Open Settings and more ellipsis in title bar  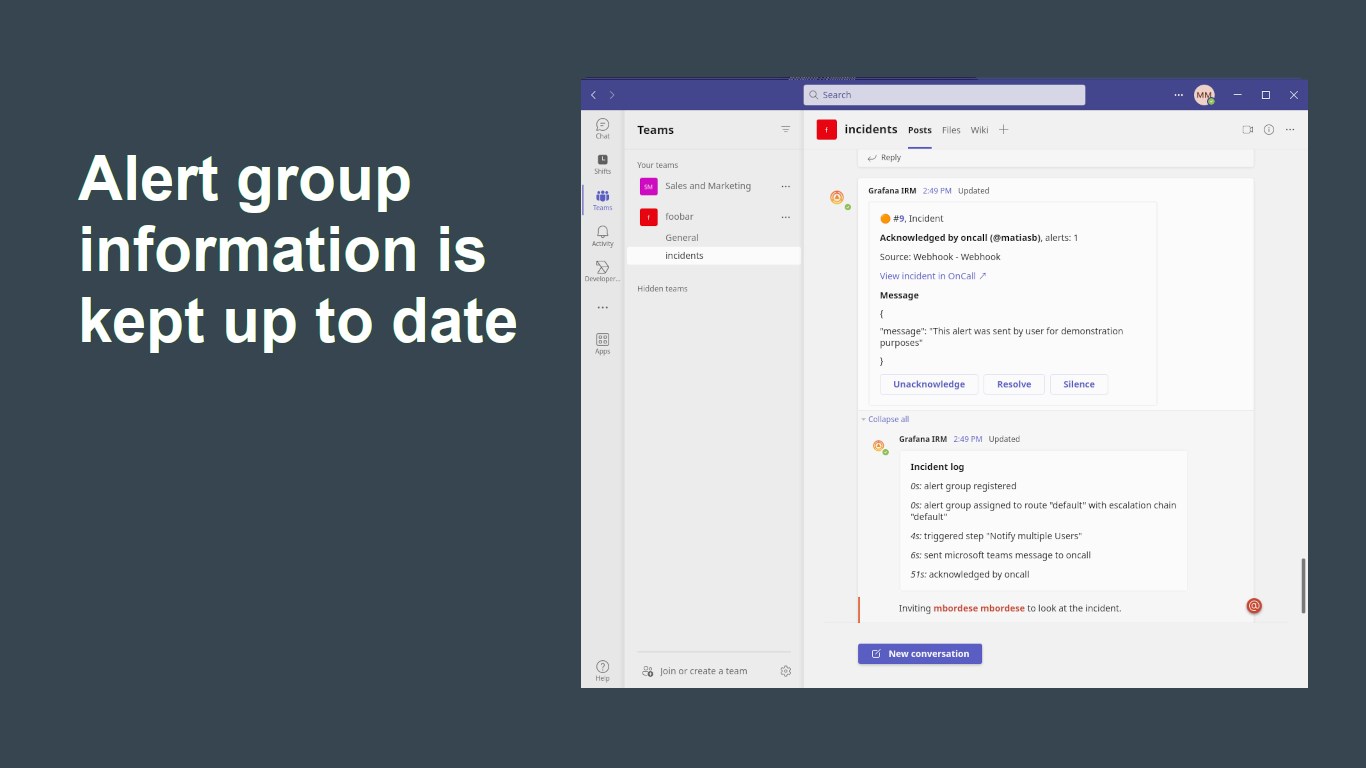1178,95
